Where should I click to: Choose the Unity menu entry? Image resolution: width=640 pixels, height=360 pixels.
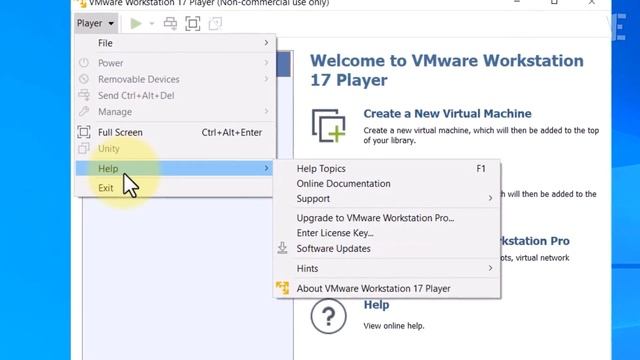tap(174, 149)
